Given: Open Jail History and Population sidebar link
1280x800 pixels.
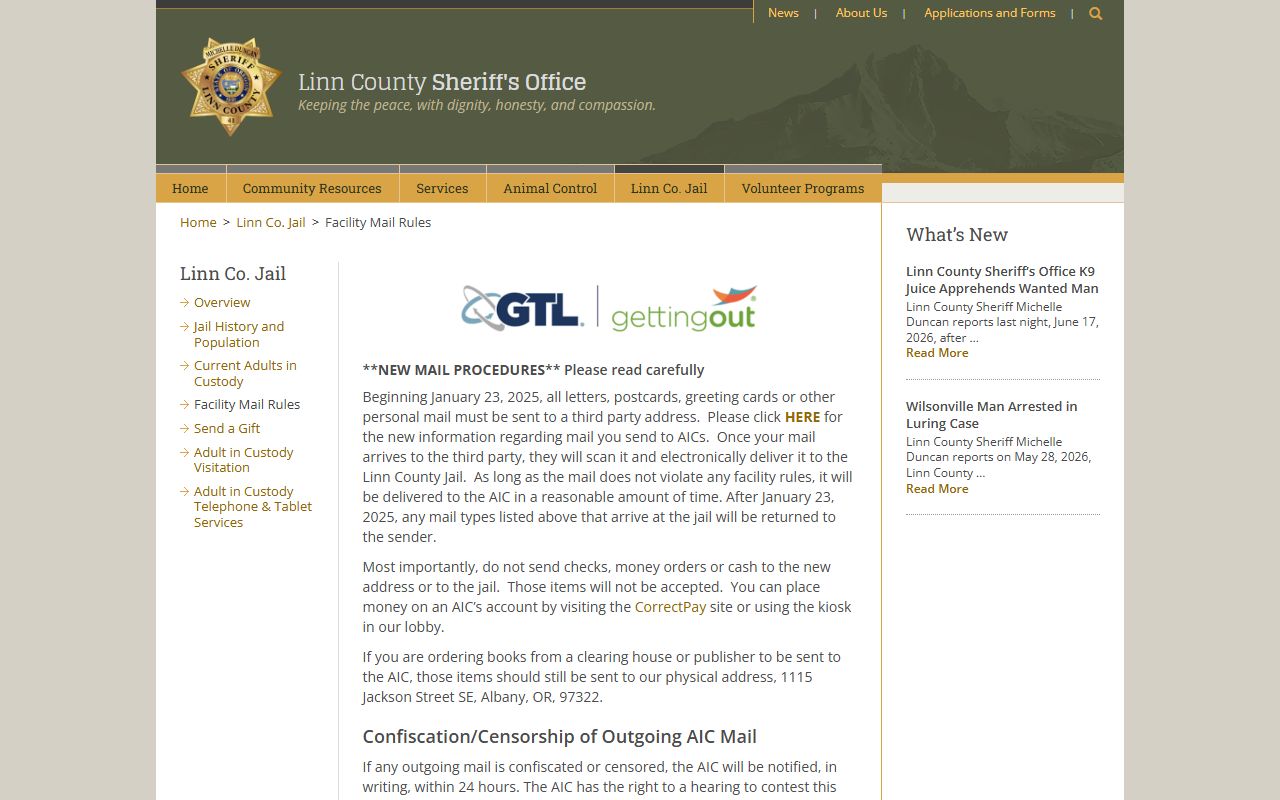Looking at the screenshot, I should tap(239, 334).
